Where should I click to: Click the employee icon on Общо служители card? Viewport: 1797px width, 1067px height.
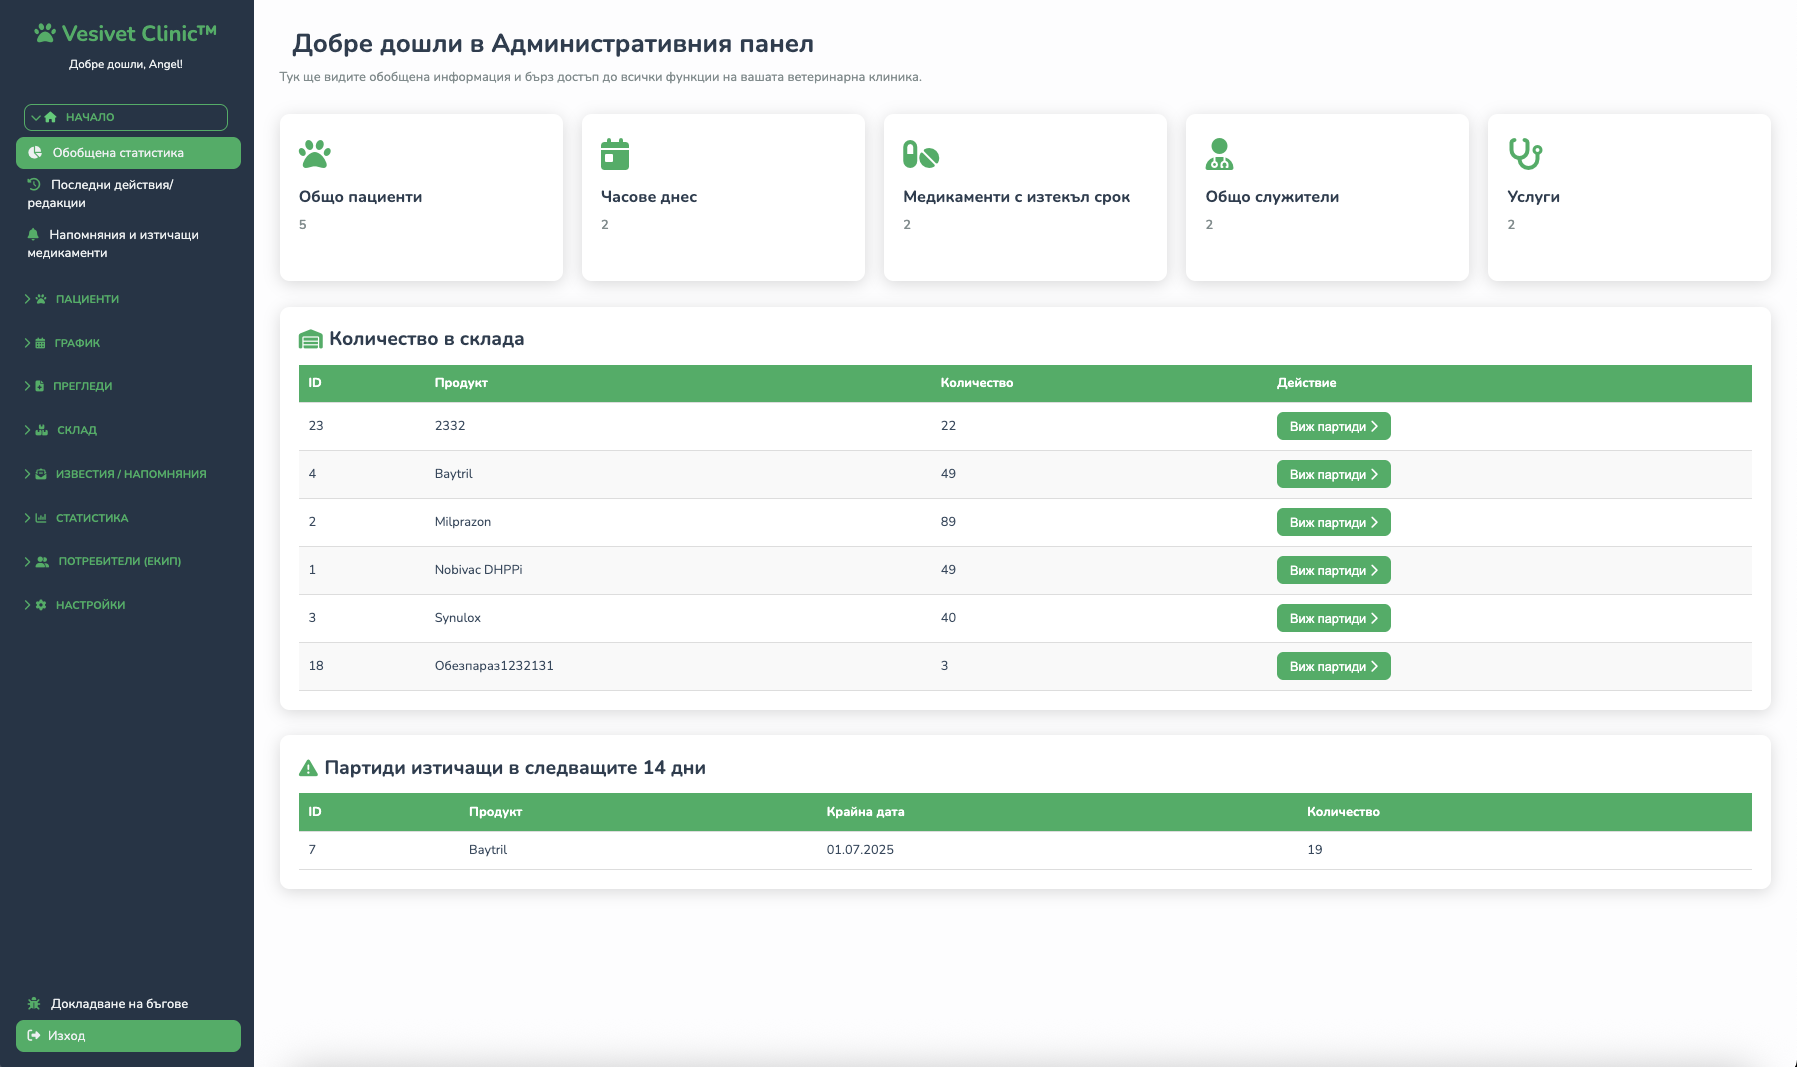click(1221, 155)
